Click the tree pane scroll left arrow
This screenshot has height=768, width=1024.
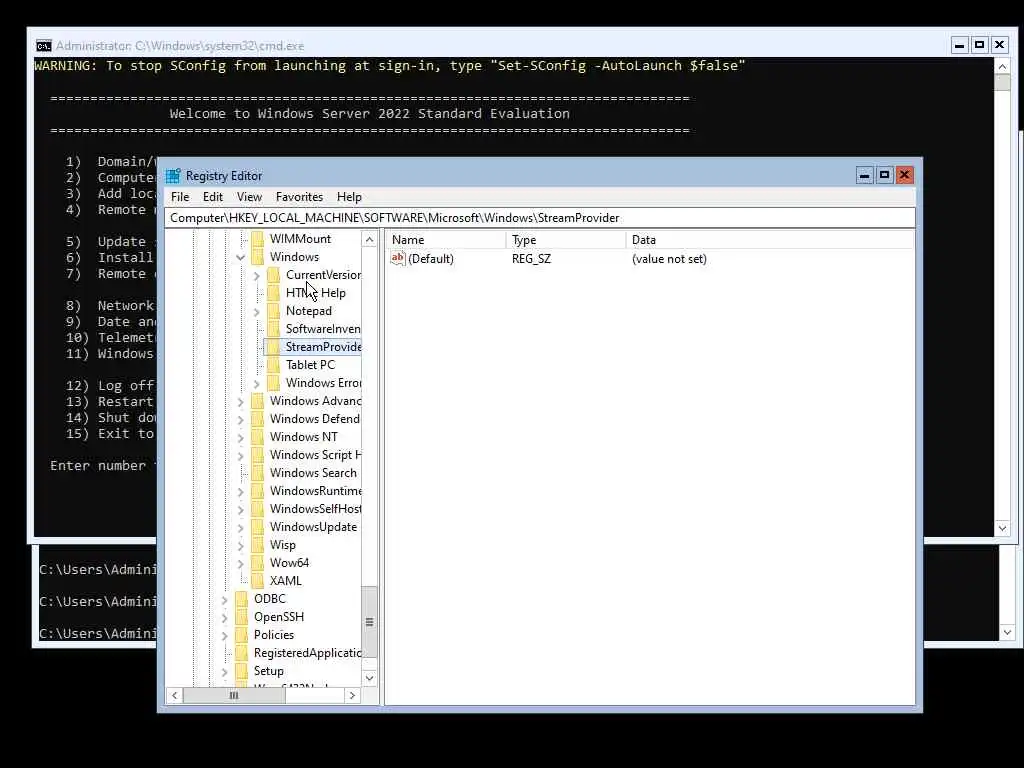point(174,696)
